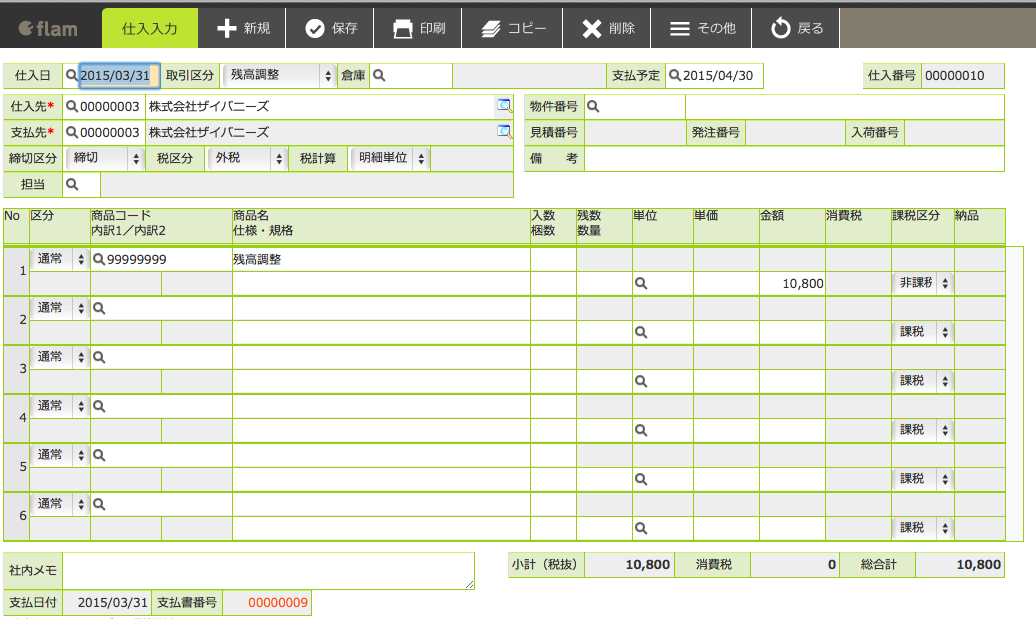Click row 1 product name 残高調整
Viewport: 1036px width, 619px height.
(257, 260)
